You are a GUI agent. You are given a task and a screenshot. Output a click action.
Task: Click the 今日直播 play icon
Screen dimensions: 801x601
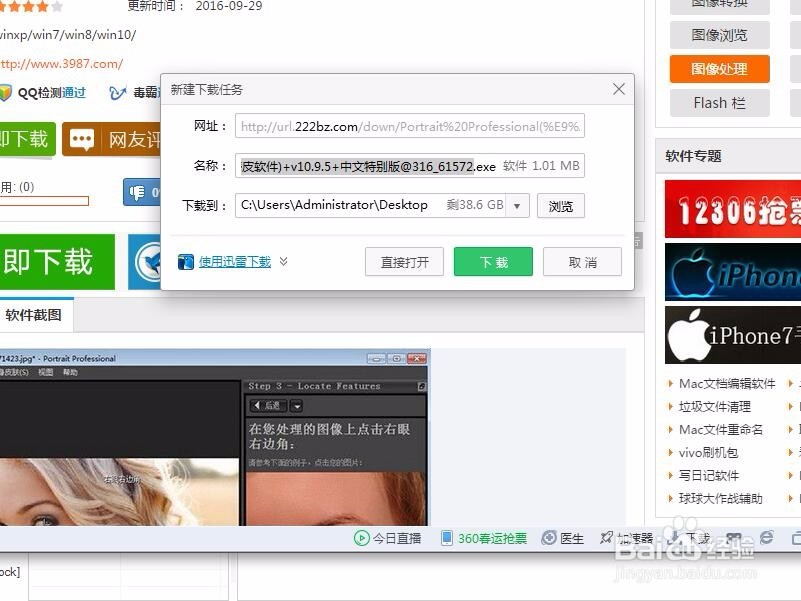click(361, 538)
